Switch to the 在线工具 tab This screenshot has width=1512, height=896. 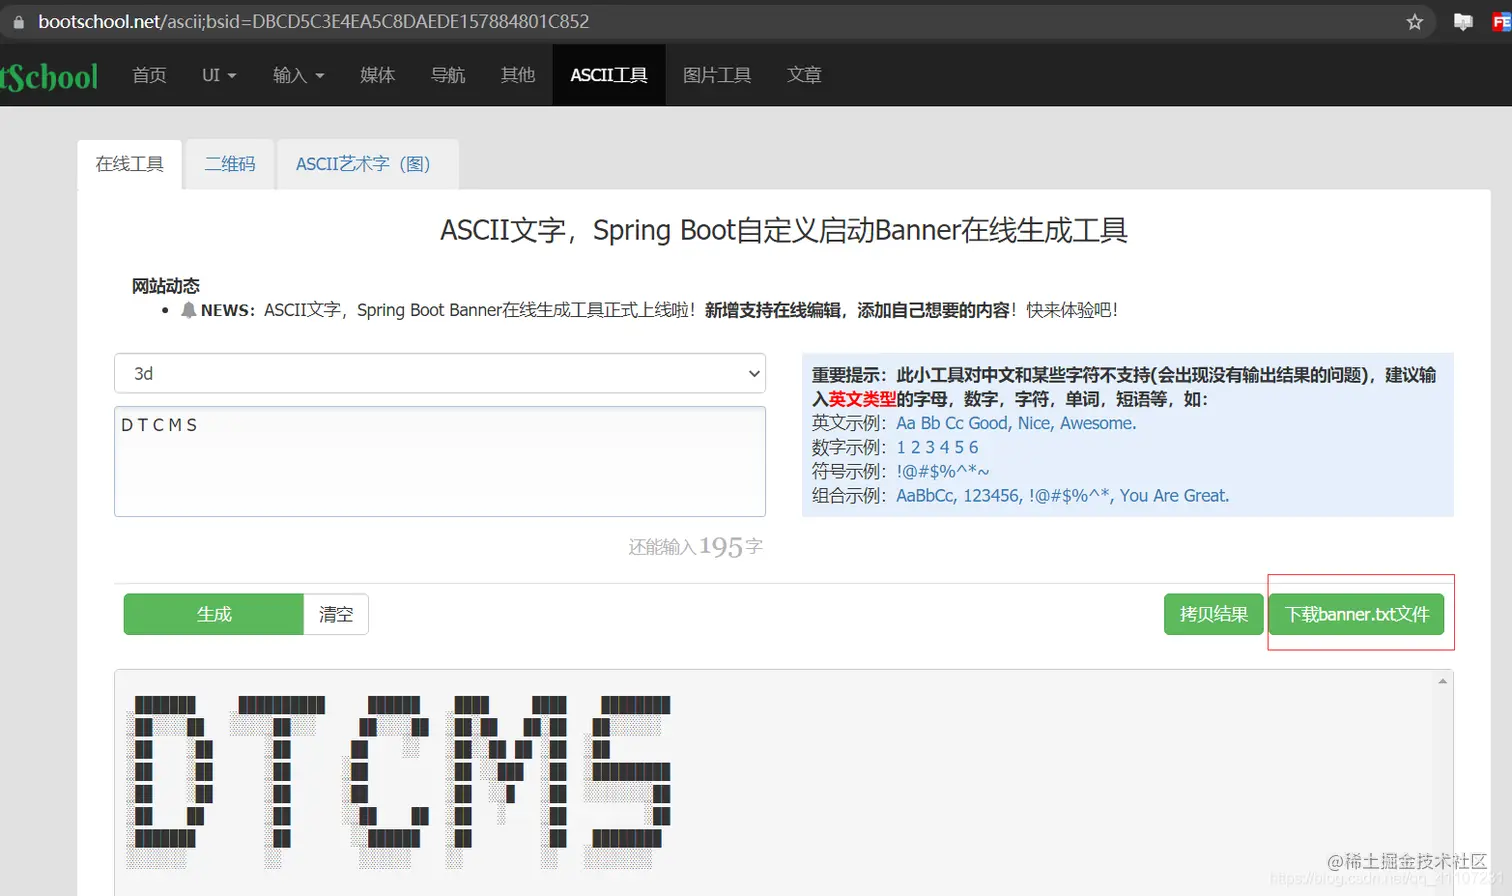pyautogui.click(x=130, y=164)
